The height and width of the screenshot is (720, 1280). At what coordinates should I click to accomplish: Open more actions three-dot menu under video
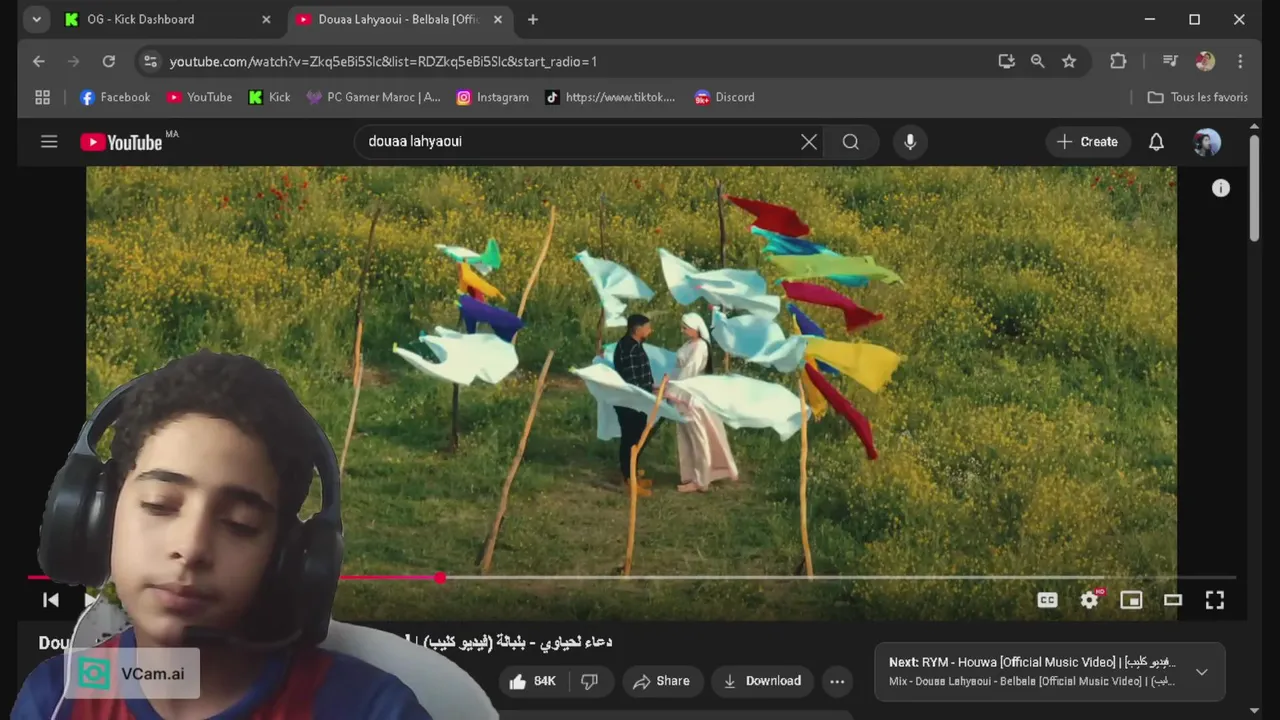(x=837, y=681)
